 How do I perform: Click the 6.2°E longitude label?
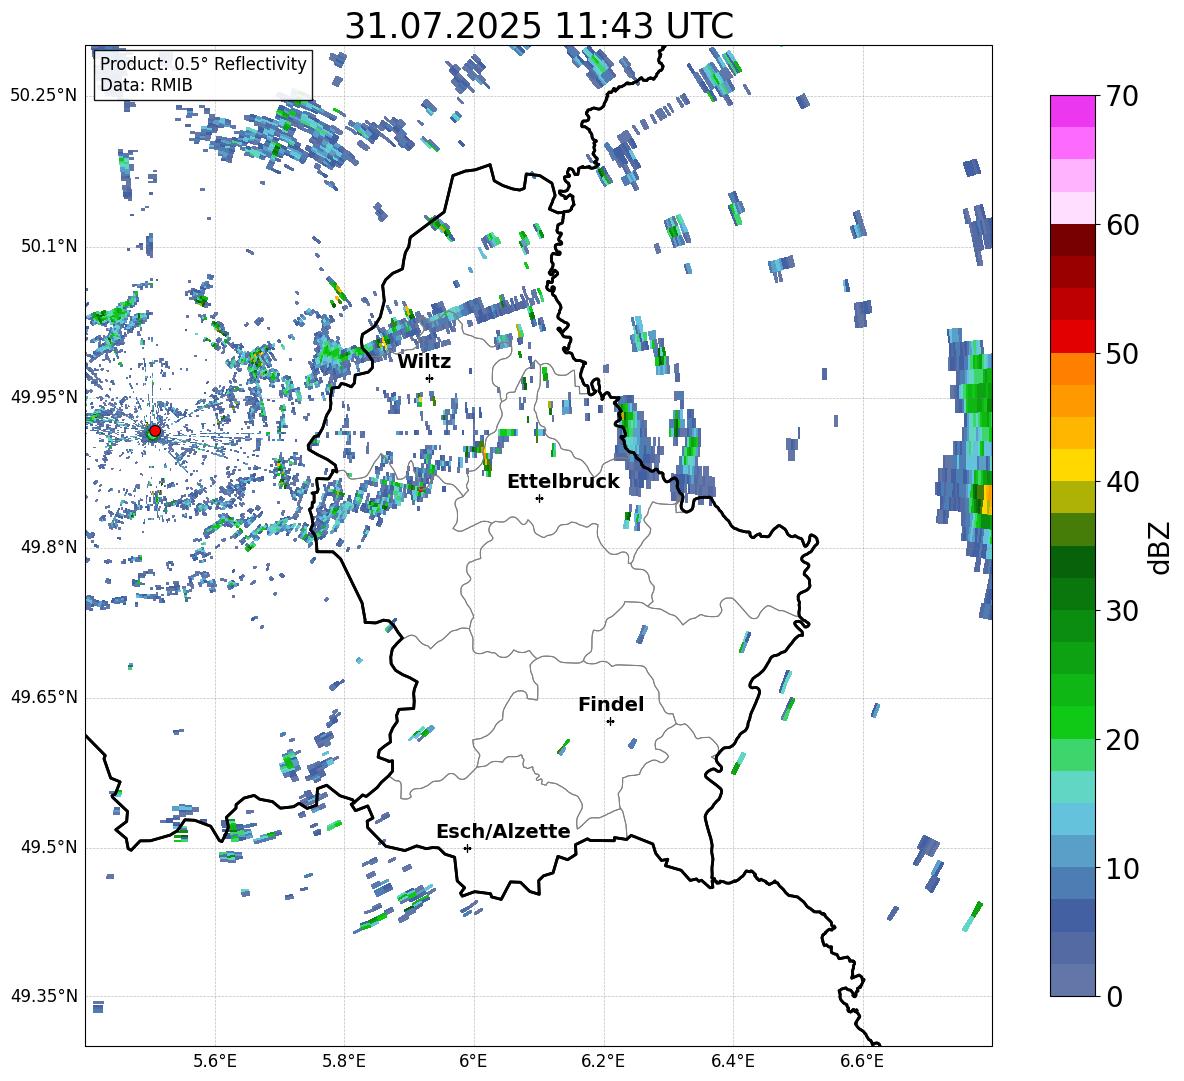[603, 1062]
